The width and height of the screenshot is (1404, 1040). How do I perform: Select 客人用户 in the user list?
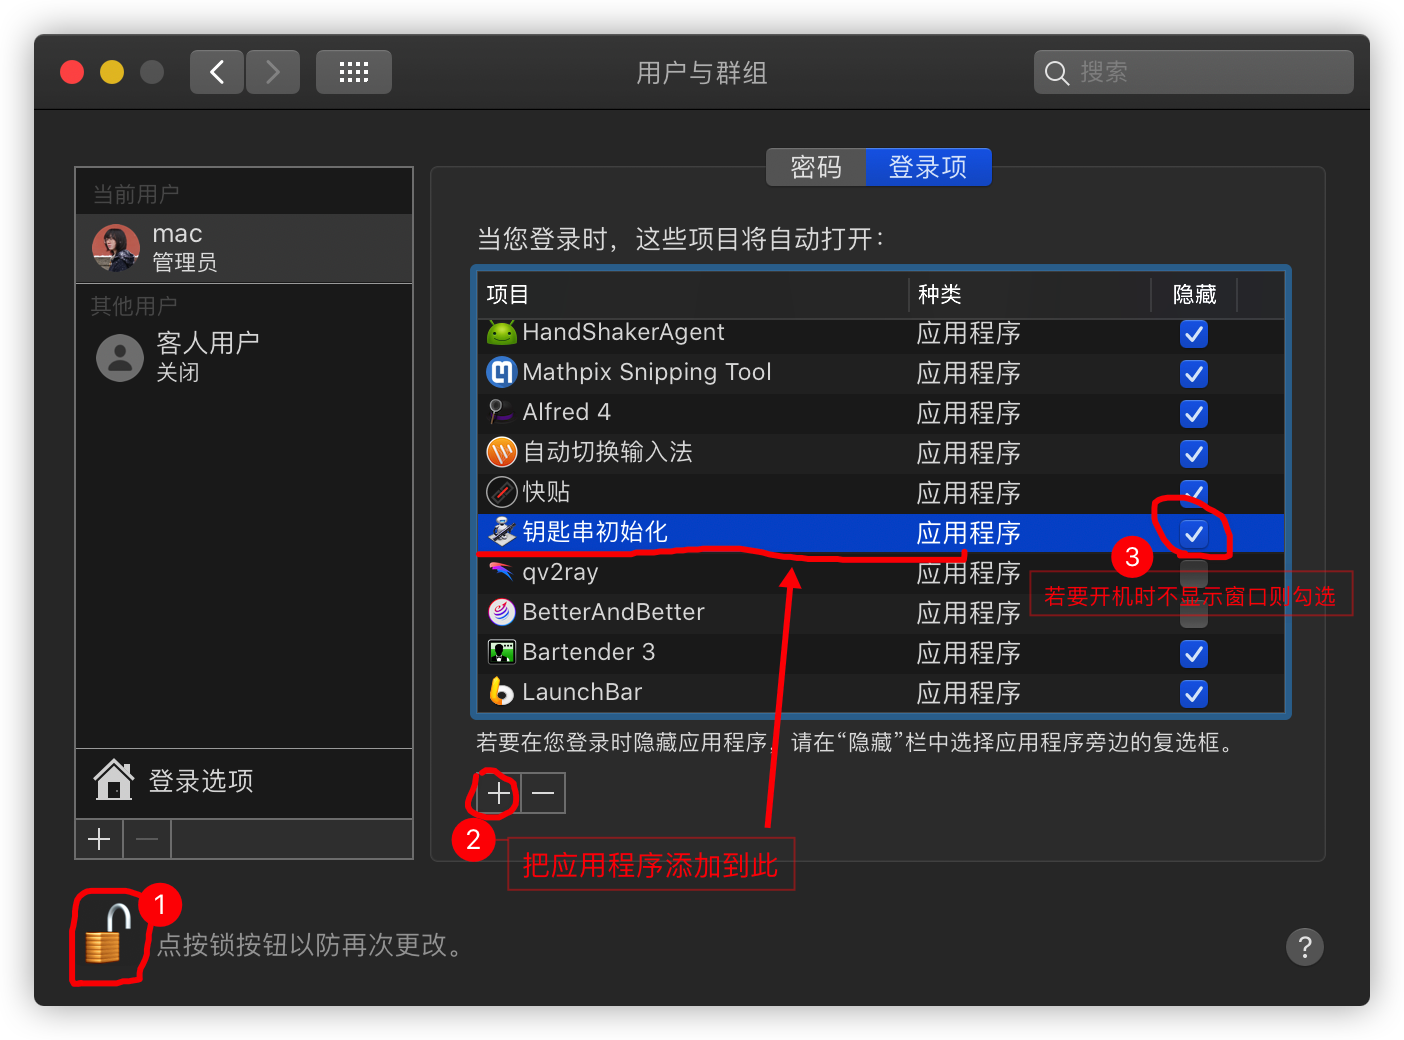[244, 357]
